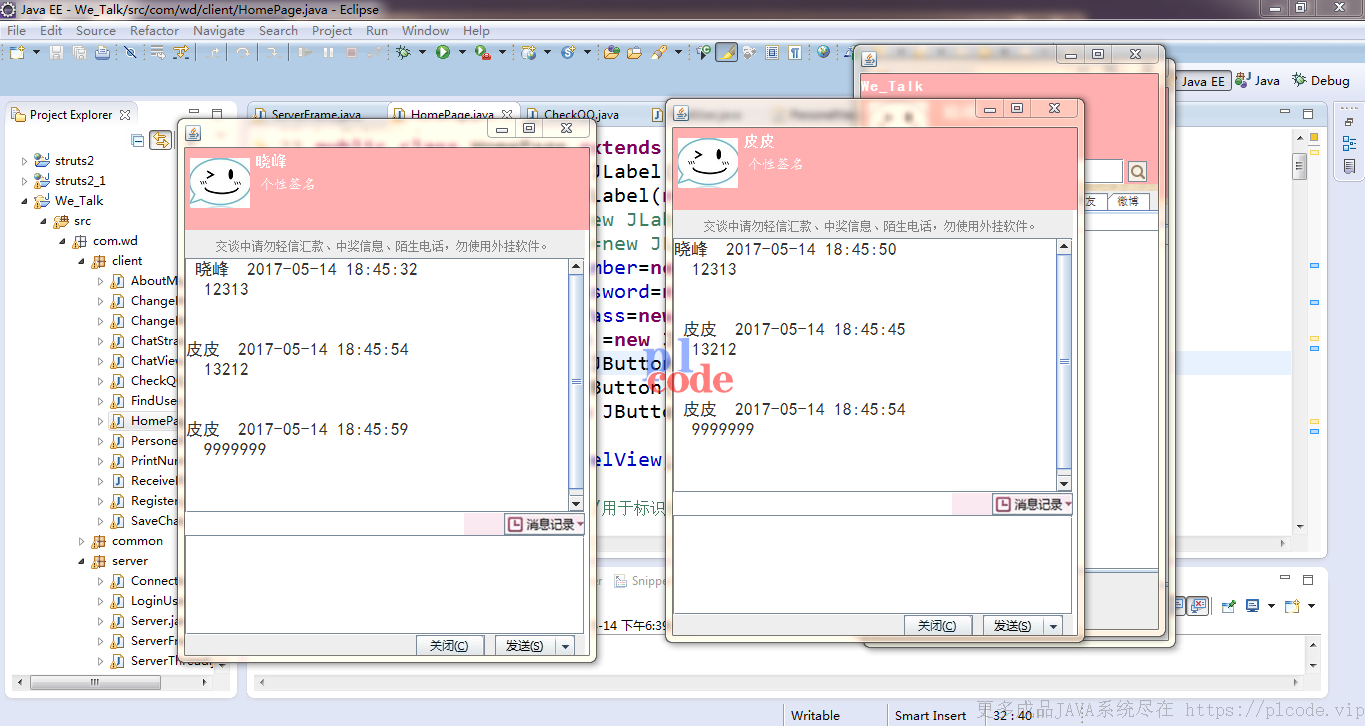This screenshot has height=726, width=1365.
Task: Run the program with green play icon
Action: (x=443, y=52)
